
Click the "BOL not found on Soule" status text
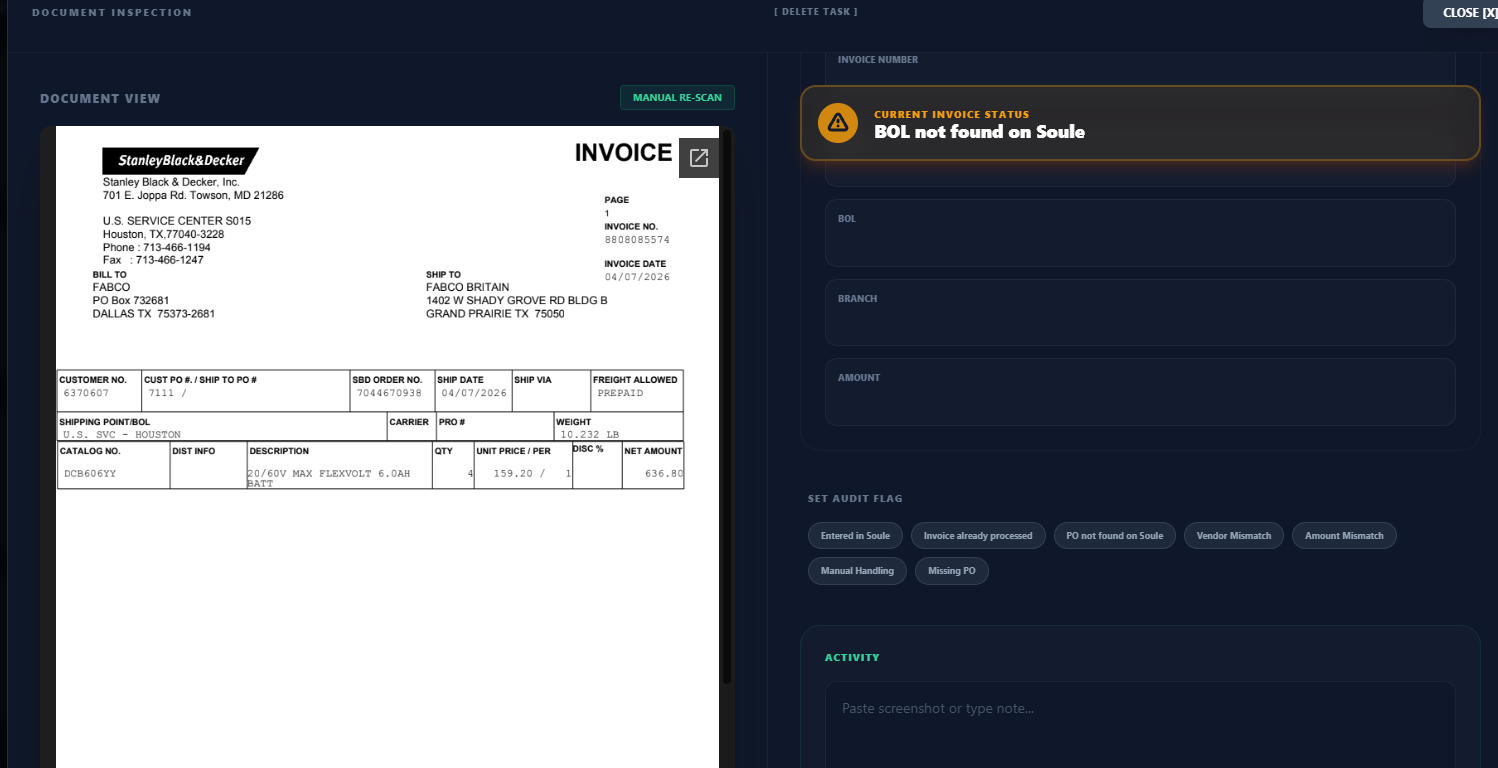(x=979, y=132)
